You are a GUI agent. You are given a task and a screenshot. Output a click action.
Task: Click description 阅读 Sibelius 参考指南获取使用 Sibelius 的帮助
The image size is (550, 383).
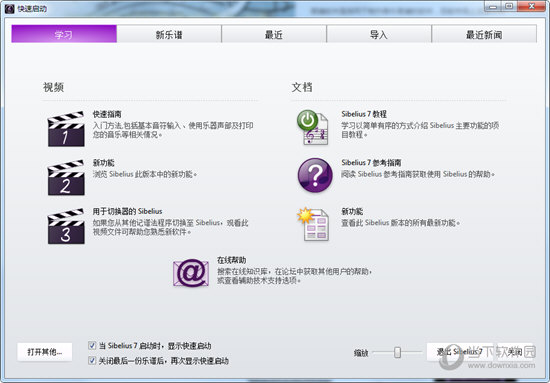[x=418, y=174]
